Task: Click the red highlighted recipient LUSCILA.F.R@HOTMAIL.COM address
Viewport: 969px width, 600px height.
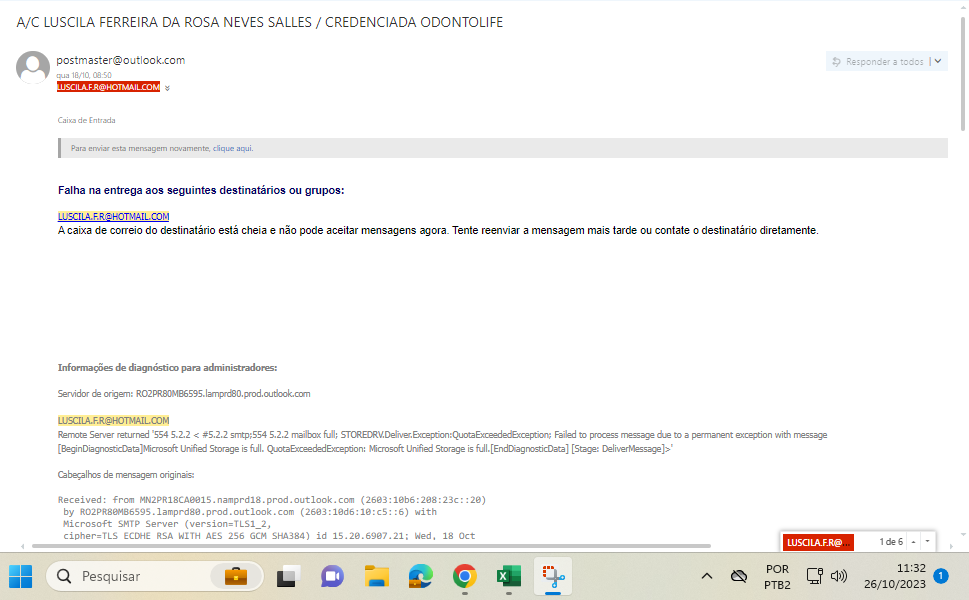Action: [109, 87]
